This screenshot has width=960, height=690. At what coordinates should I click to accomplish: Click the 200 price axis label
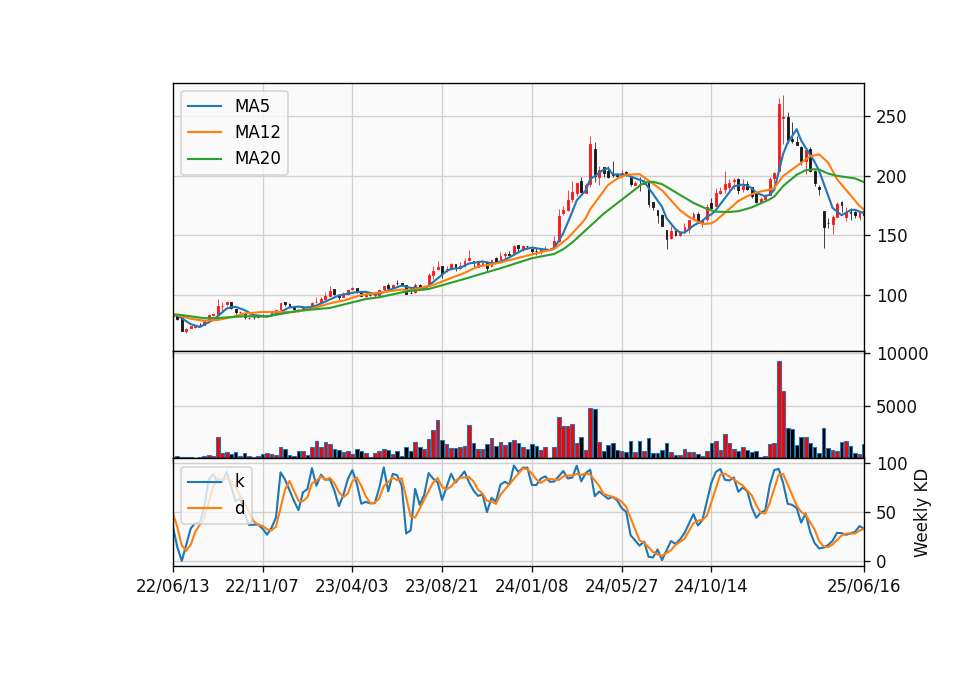click(x=891, y=177)
